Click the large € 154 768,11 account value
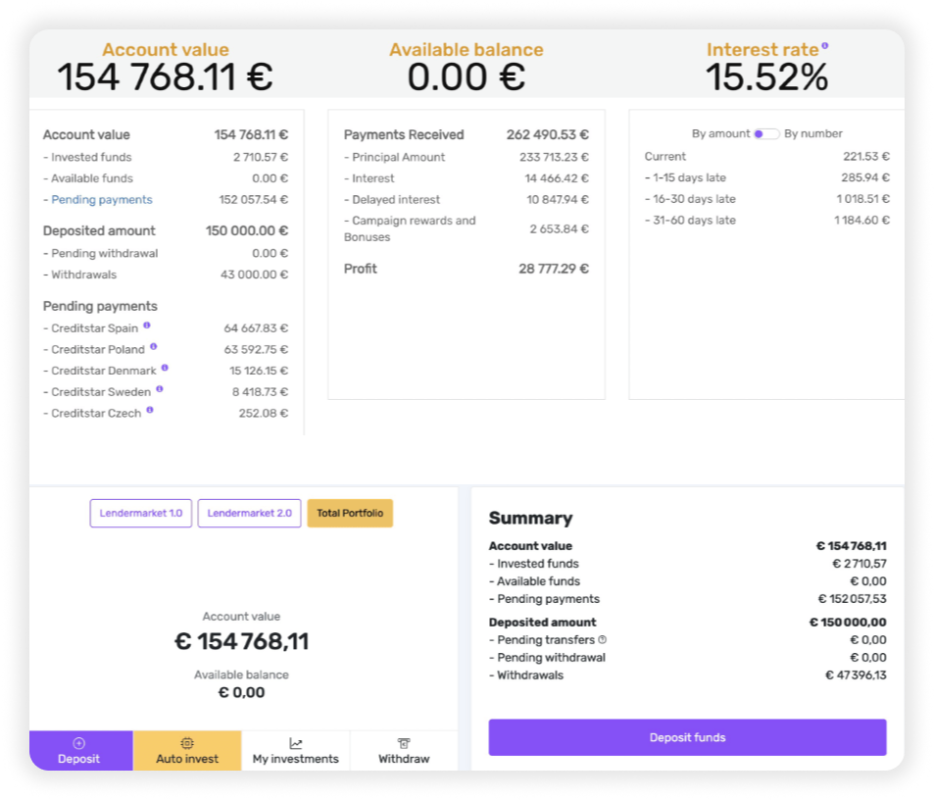The width and height of the screenshot is (934, 800). tap(241, 642)
